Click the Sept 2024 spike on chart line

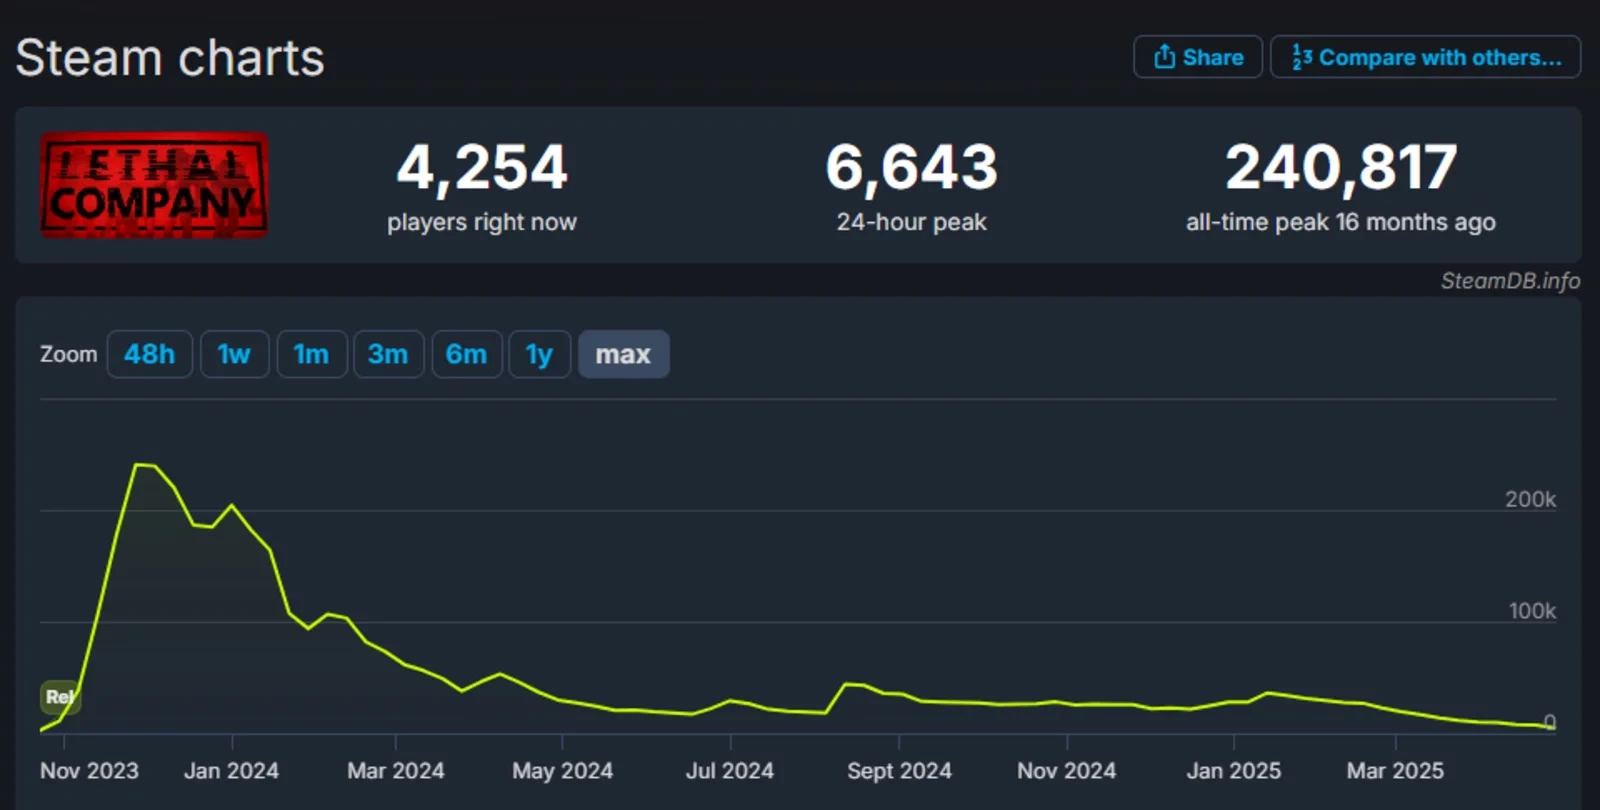[847, 684]
